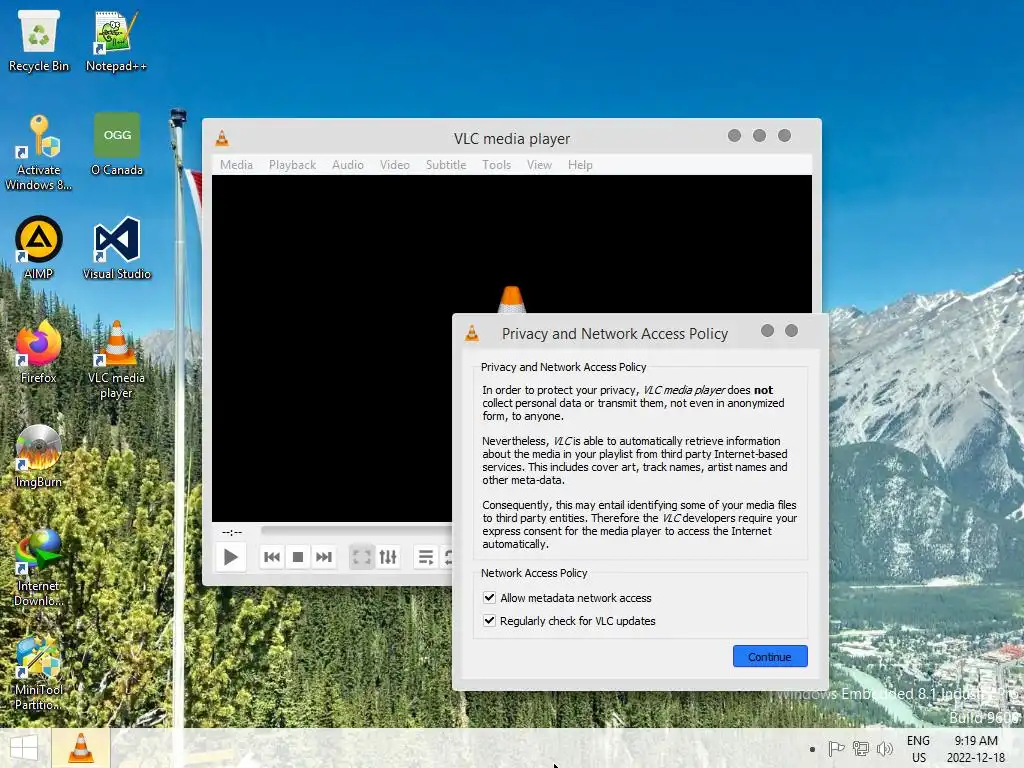Select the Internet Download Manager desktop icon

click(39, 568)
